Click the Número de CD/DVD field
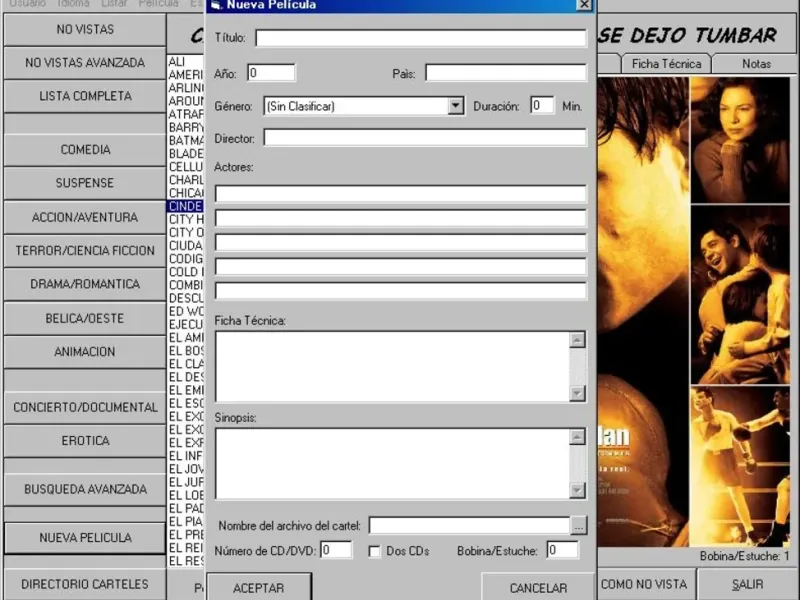The image size is (800, 600). (336, 550)
